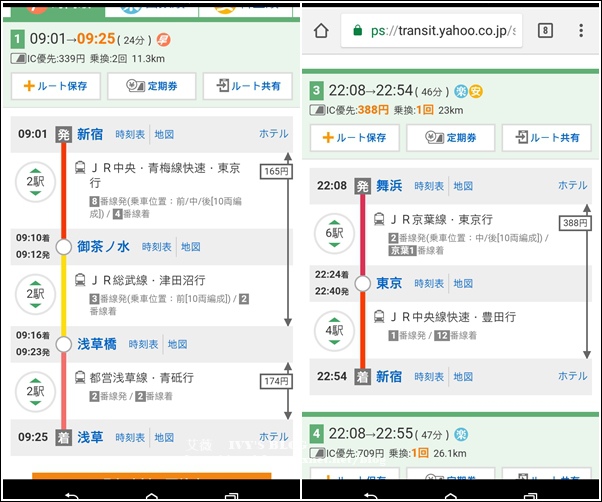Open the browser tab switcher showing 8
This screenshot has height=502, width=602.
point(545,31)
